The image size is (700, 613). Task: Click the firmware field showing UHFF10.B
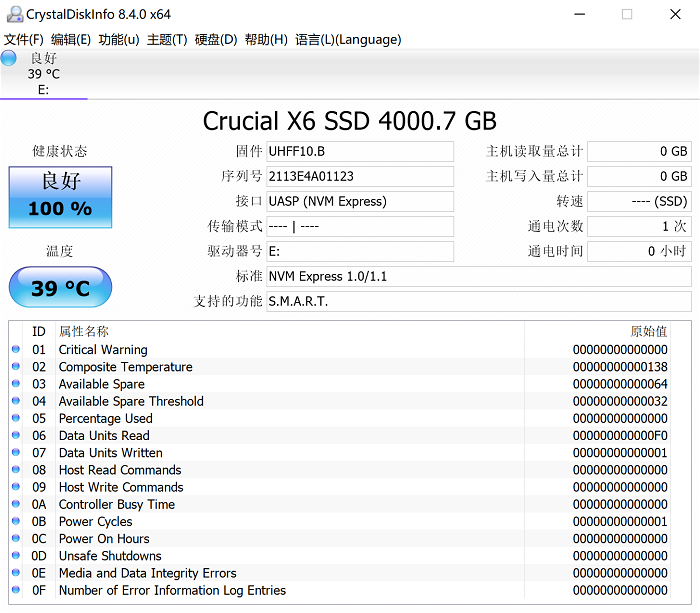[x=360, y=152]
